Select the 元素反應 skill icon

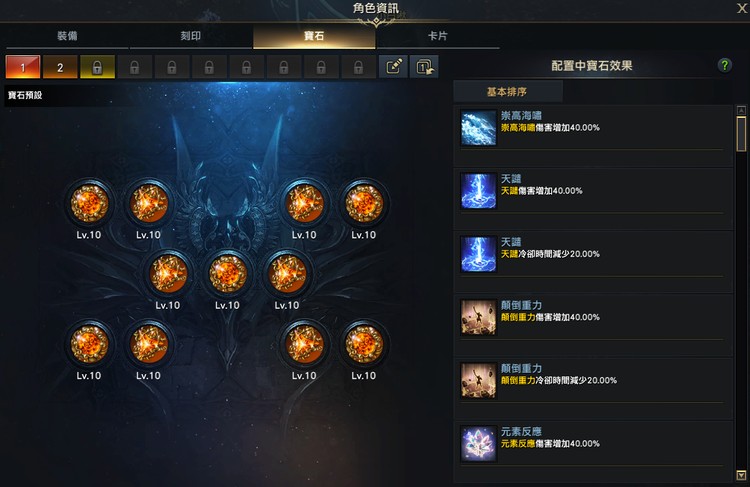click(x=478, y=443)
